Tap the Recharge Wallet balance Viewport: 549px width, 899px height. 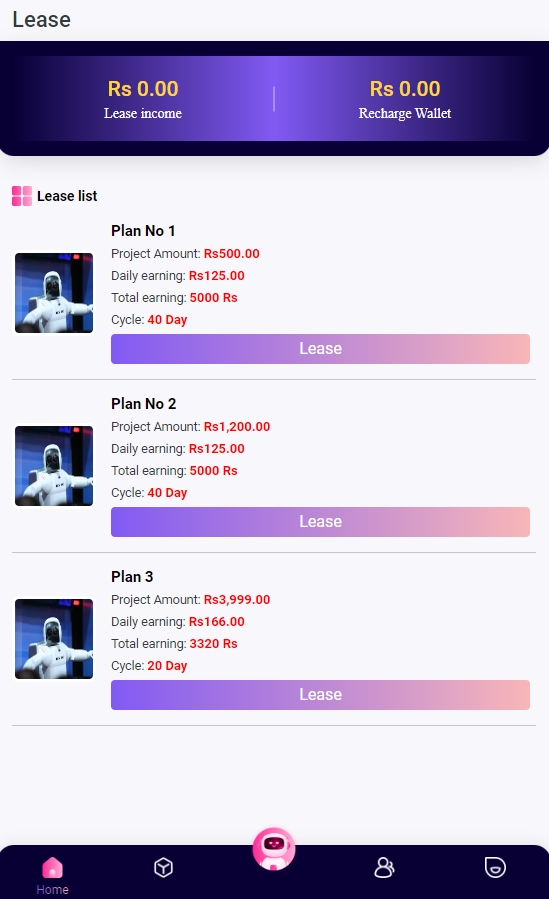[x=405, y=89]
